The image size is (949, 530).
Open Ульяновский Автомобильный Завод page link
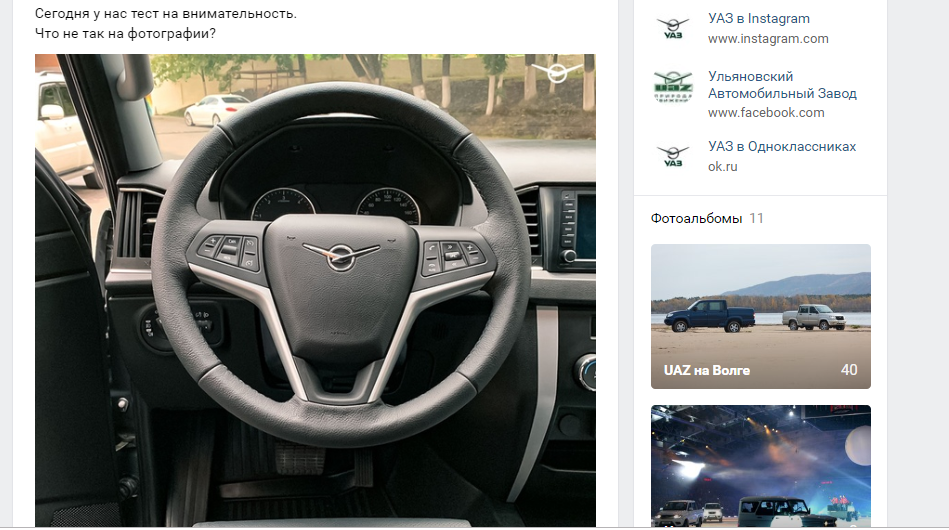click(x=782, y=85)
